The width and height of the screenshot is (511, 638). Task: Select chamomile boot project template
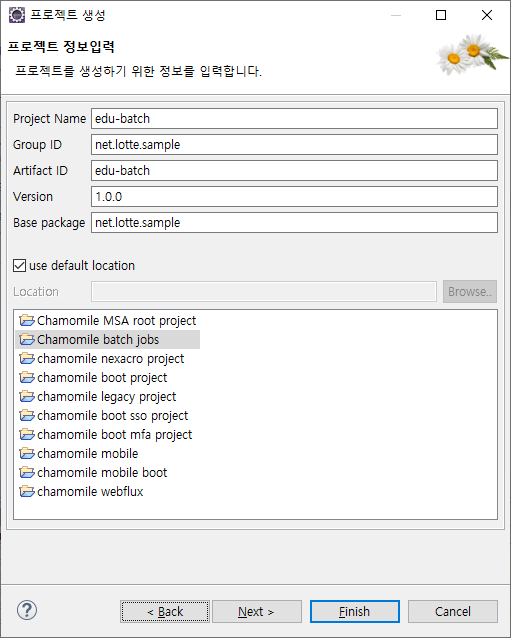click(x=102, y=378)
